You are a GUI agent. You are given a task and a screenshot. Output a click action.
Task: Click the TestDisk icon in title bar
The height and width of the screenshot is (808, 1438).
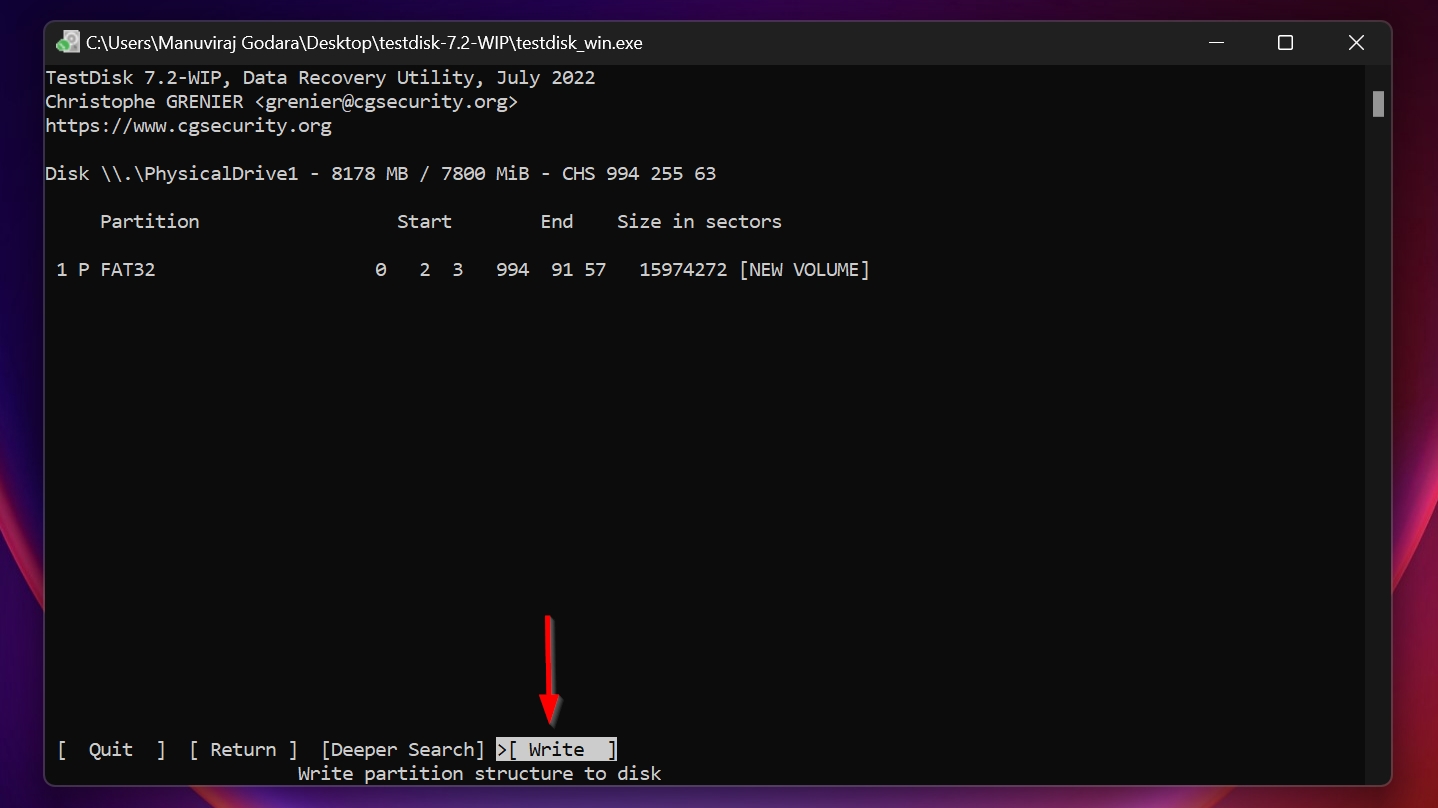[68, 43]
